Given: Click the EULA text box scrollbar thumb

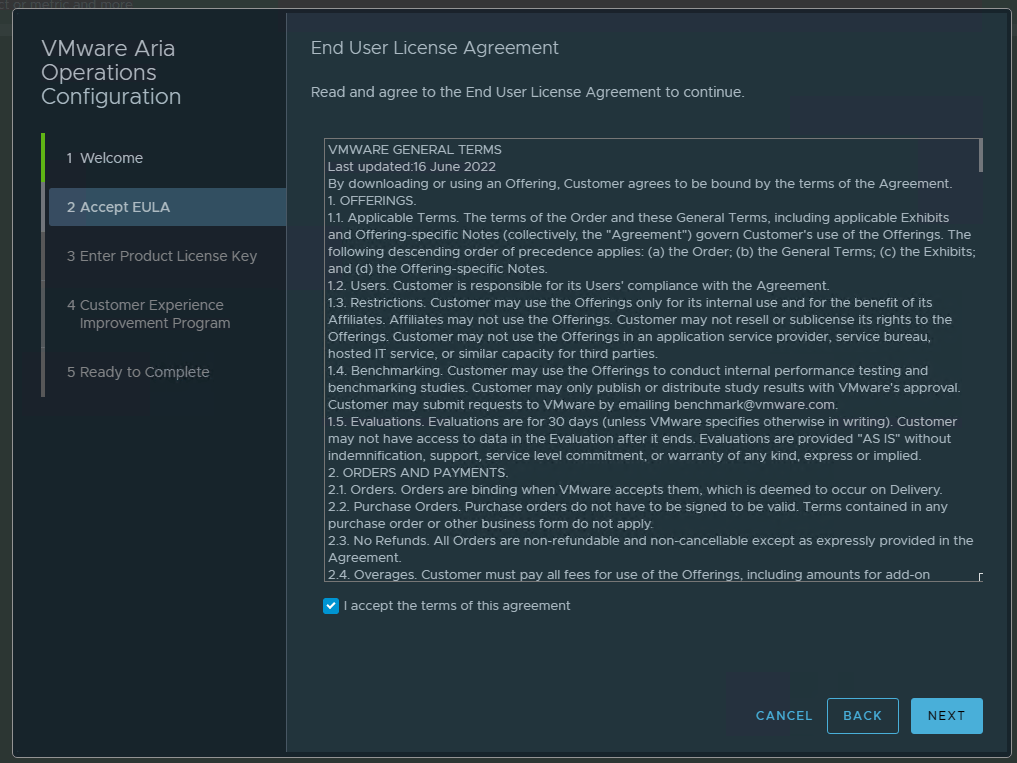Looking at the screenshot, I should click(980, 155).
